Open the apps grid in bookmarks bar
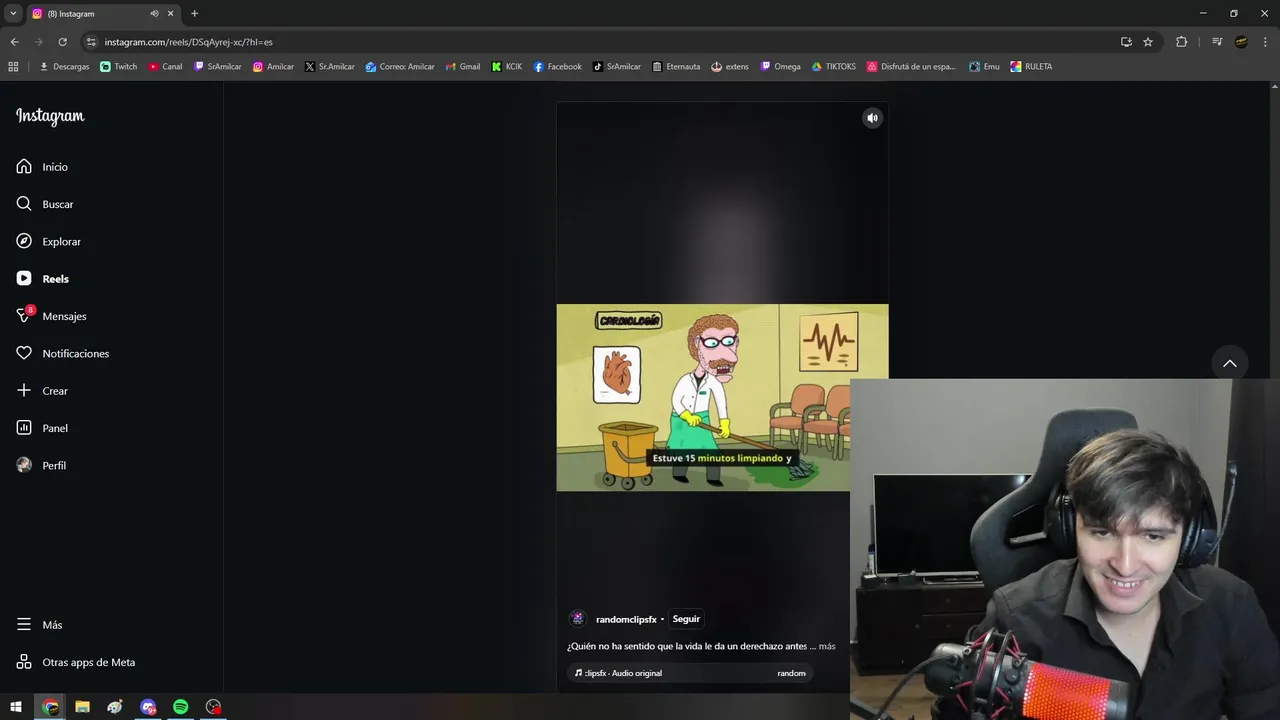The image size is (1280, 720). pos(13,67)
